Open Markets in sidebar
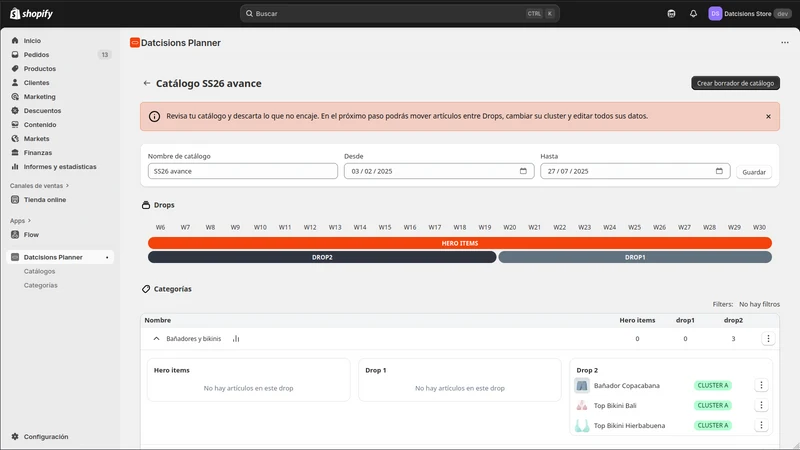This screenshot has height=450, width=800. pyautogui.click(x=36, y=139)
